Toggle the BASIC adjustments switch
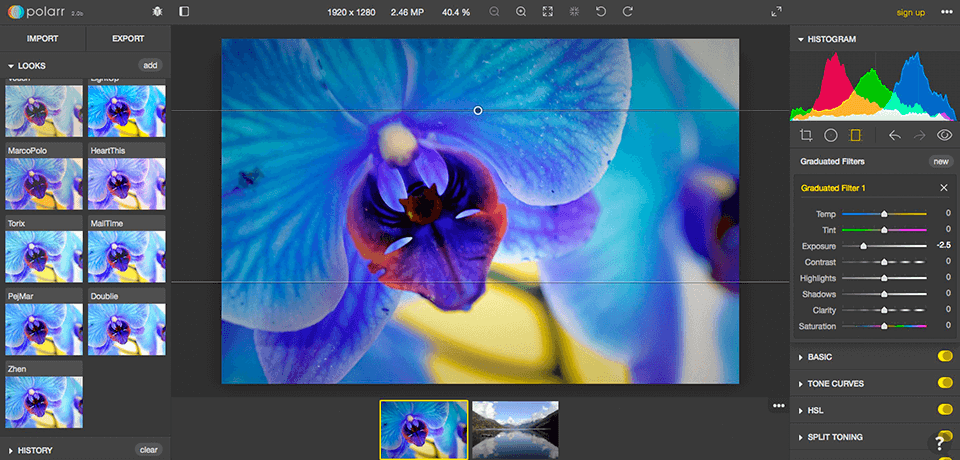The width and height of the screenshot is (960, 460). coord(943,357)
